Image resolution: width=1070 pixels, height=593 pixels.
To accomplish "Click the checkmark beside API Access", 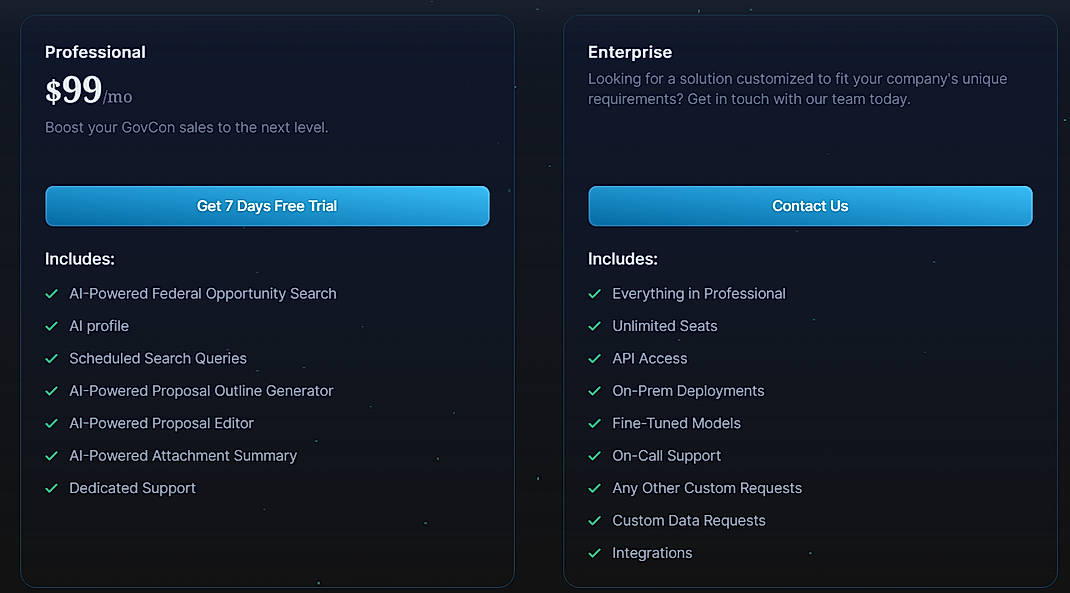I will [594, 358].
